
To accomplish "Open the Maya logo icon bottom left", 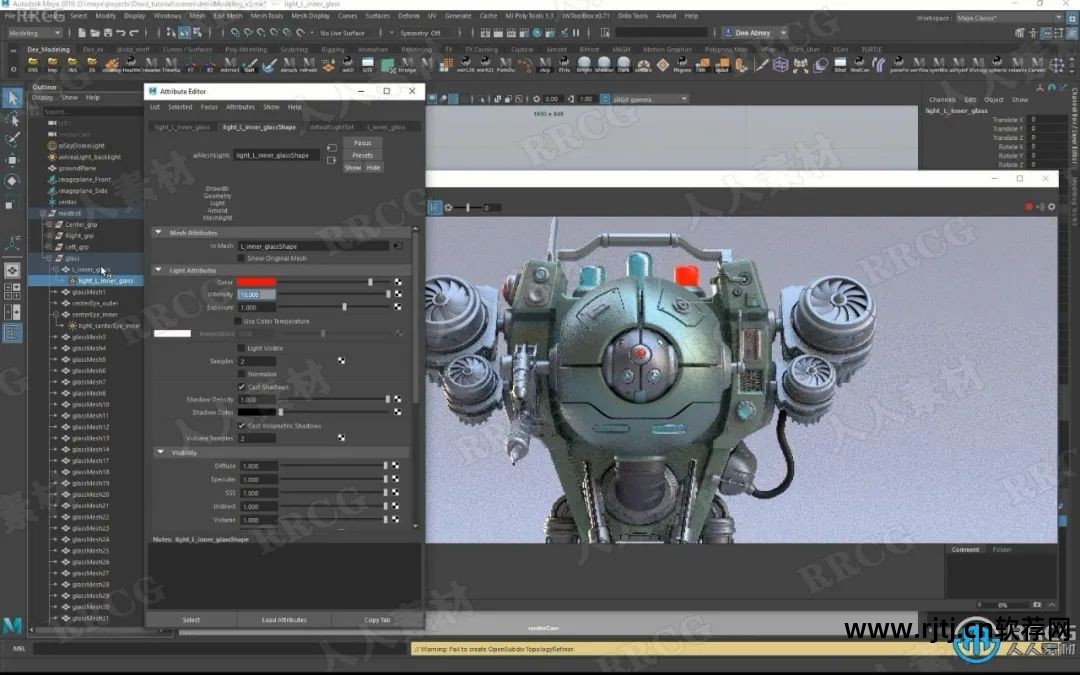I will [x=13, y=624].
